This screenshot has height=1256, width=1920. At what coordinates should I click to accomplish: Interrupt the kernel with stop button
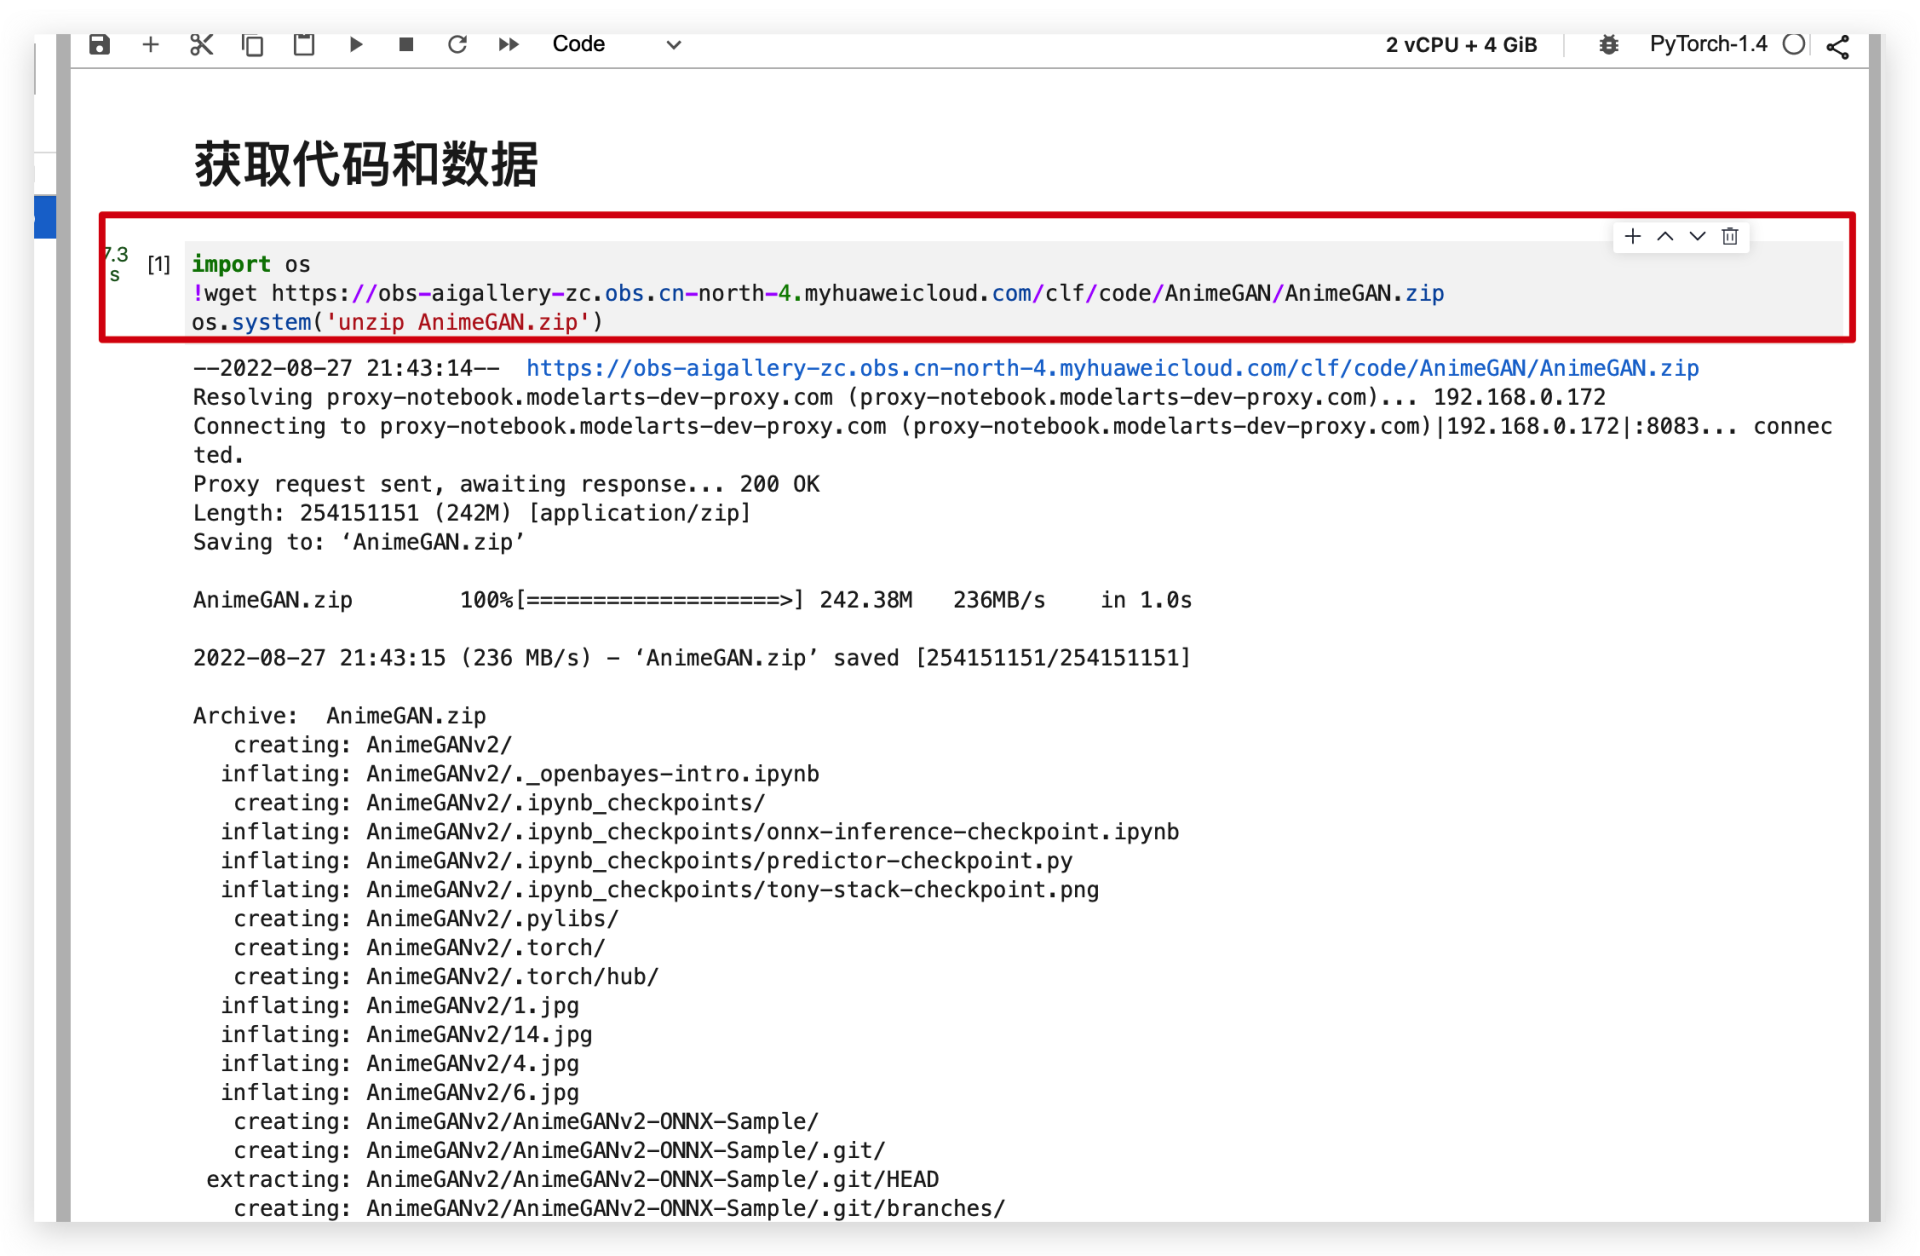tap(406, 45)
